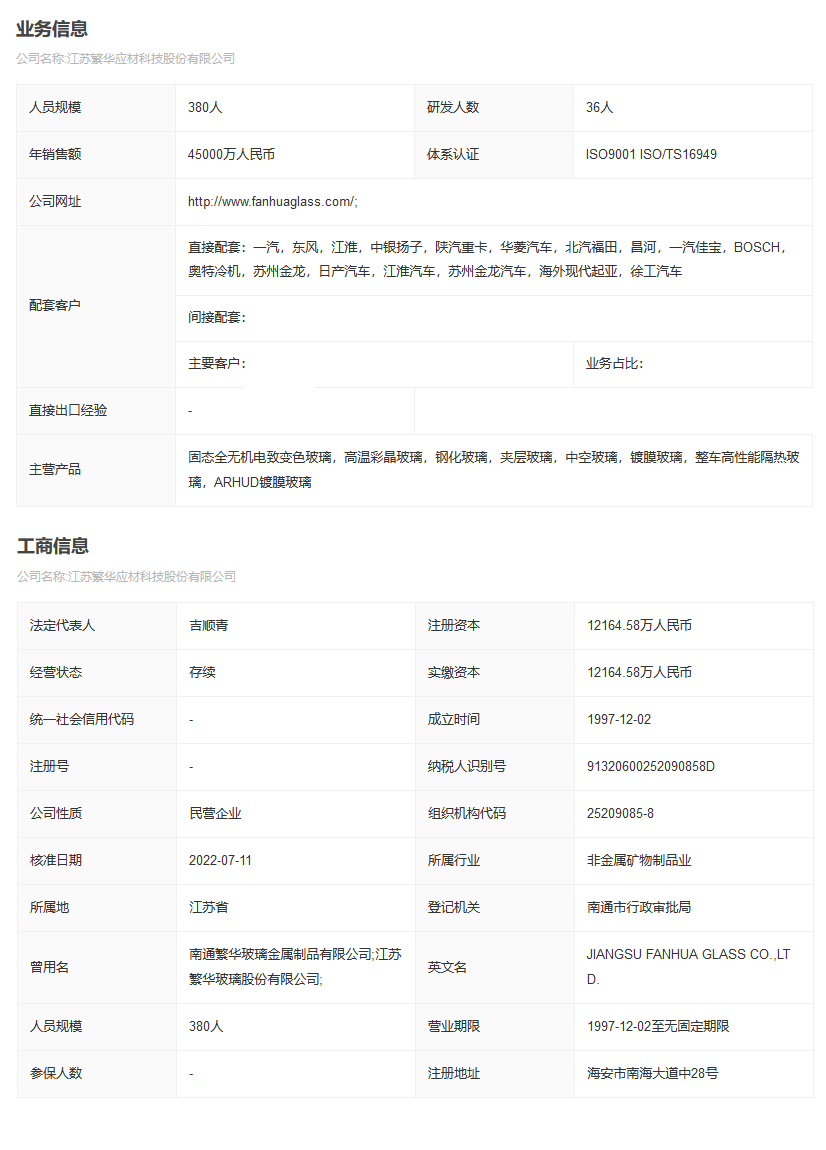Click the organization code 25209085-8

[x=621, y=813]
